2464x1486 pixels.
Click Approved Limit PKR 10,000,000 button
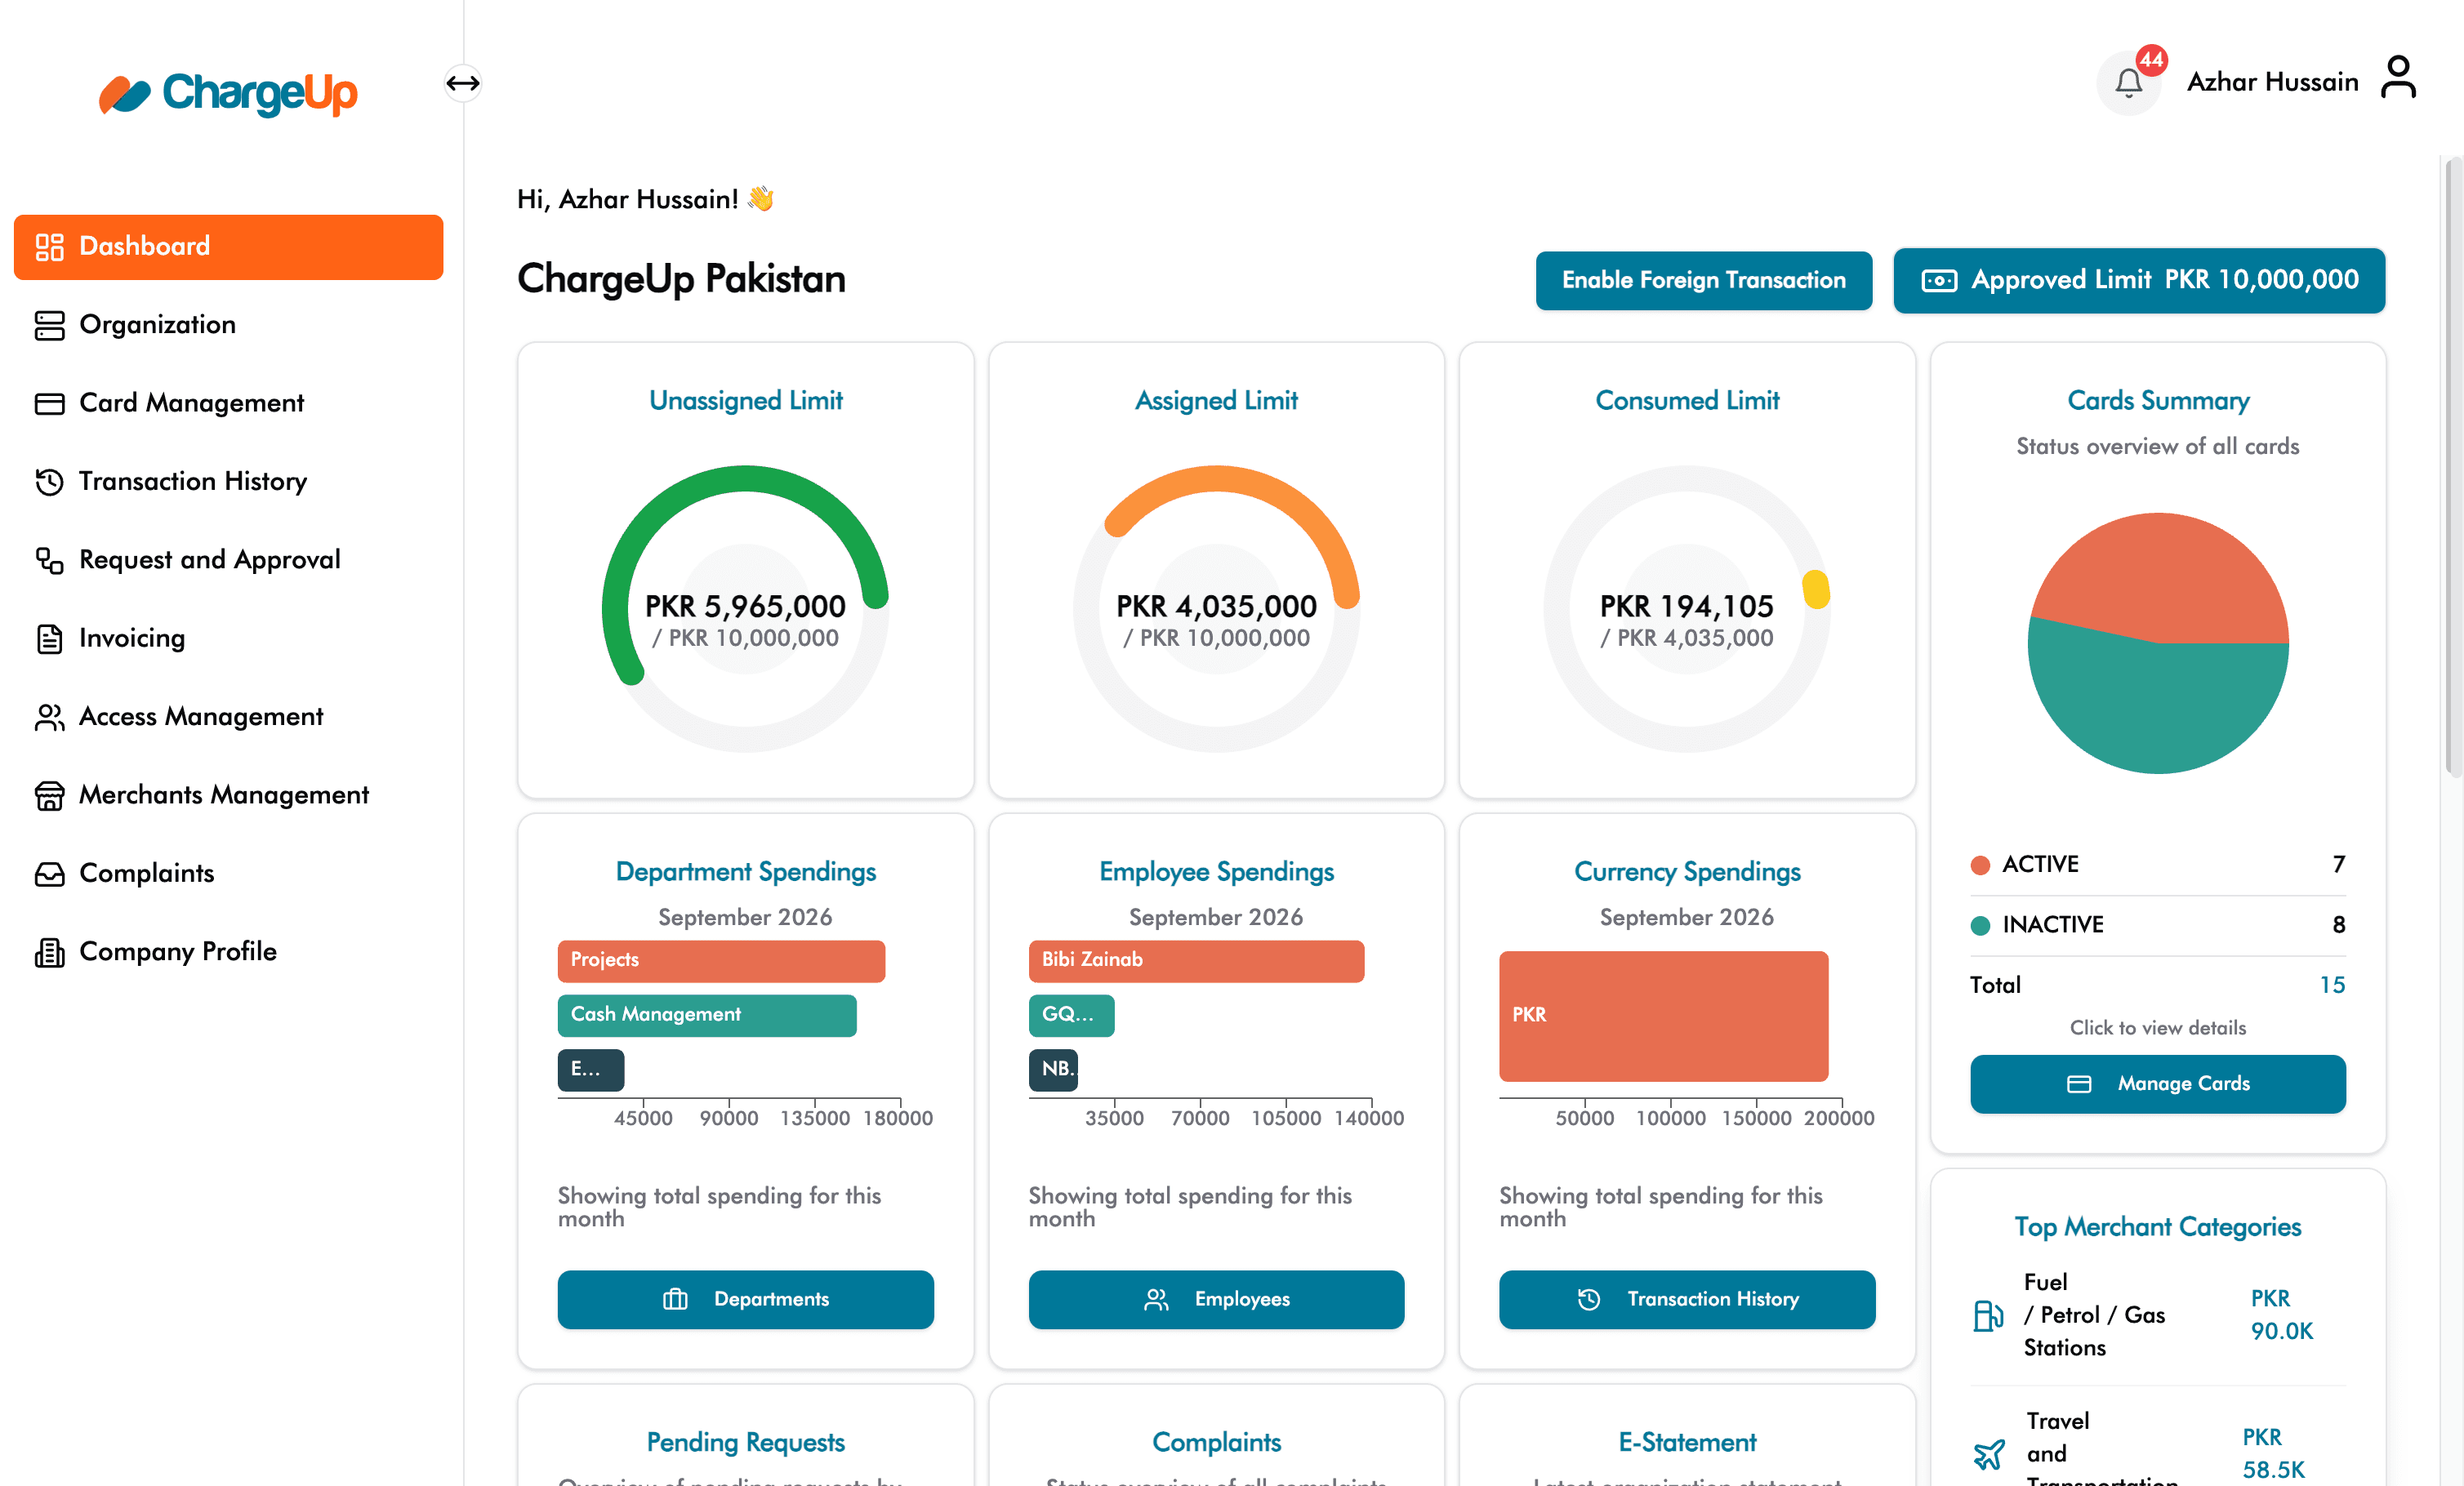[2139, 281]
